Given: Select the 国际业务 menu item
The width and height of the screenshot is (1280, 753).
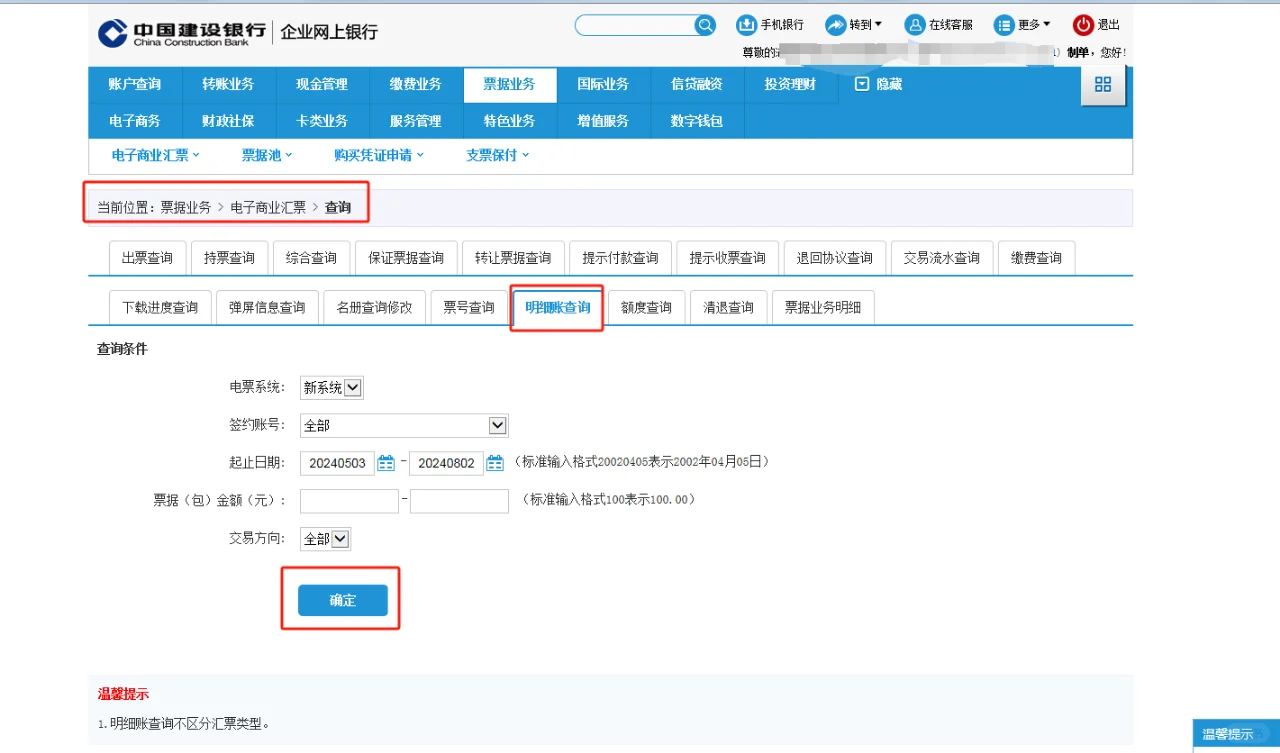Looking at the screenshot, I should click(x=604, y=84).
